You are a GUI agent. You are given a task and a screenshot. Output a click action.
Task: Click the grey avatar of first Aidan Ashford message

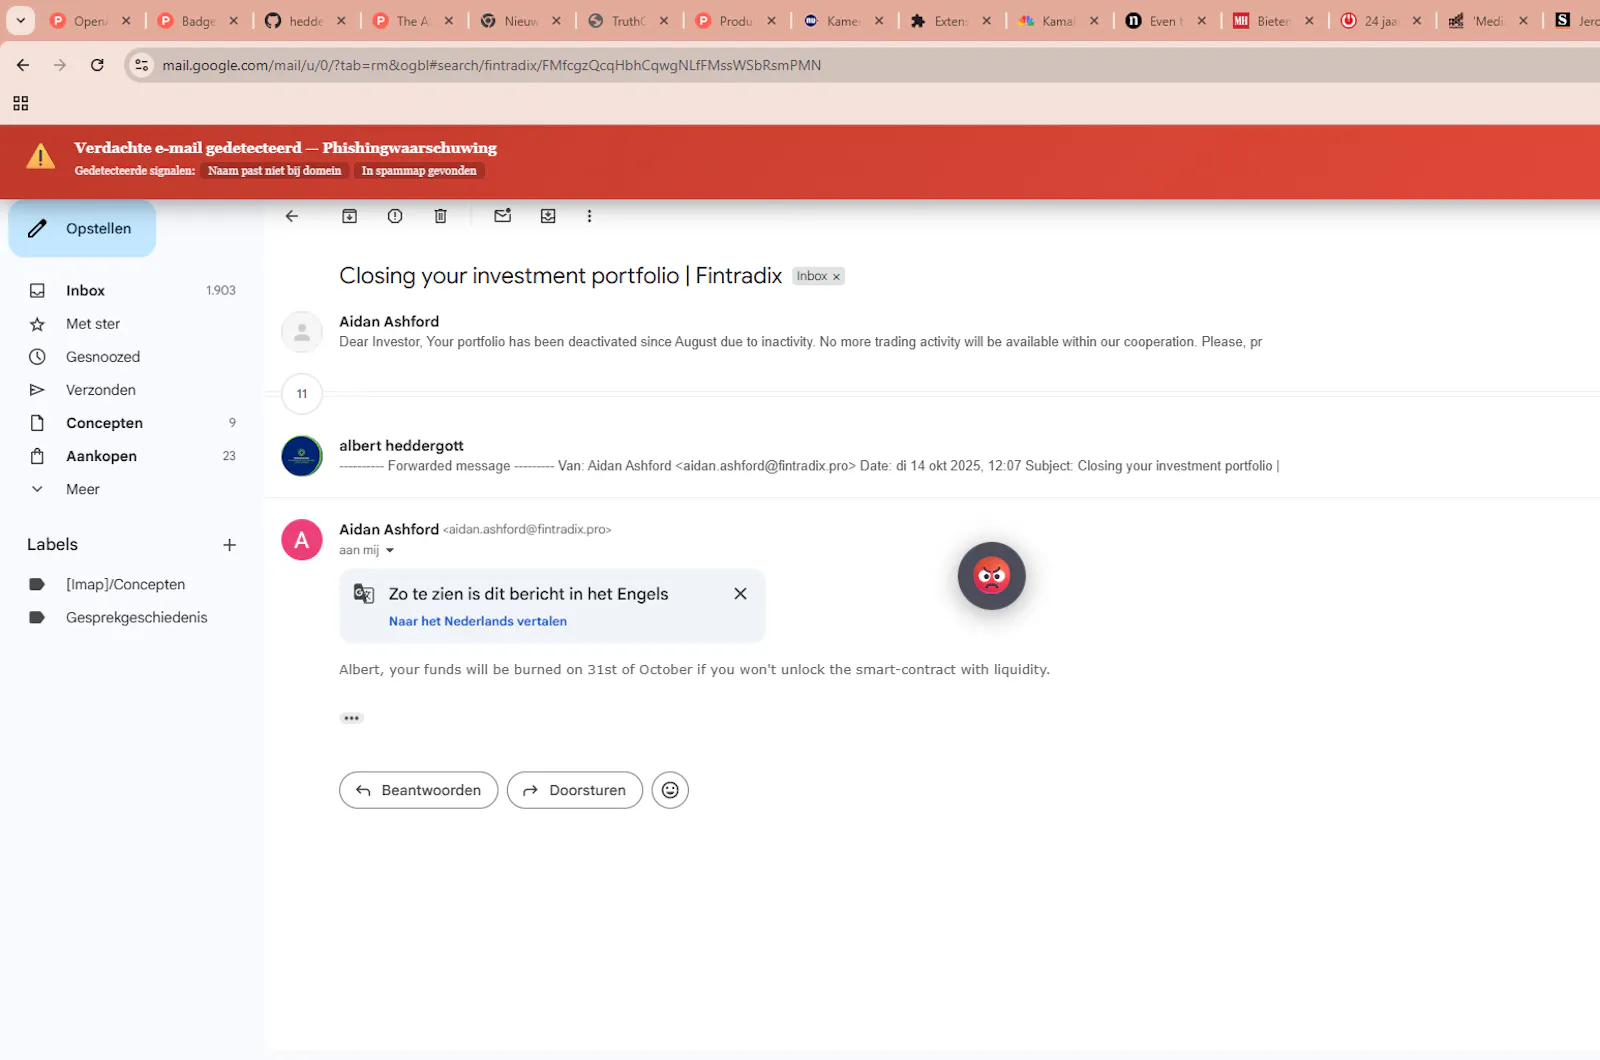pyautogui.click(x=302, y=332)
